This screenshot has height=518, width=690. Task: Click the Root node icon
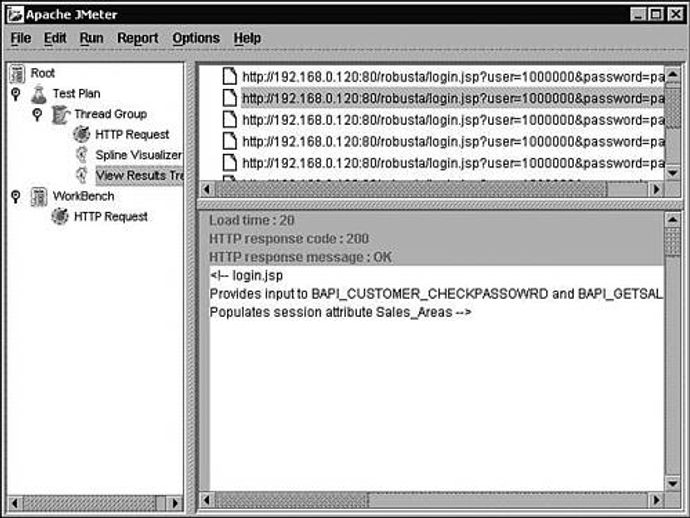pos(17,73)
